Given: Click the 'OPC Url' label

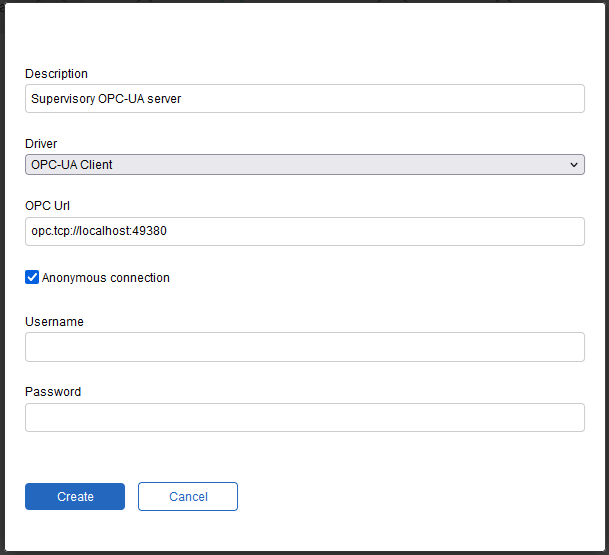Looking at the screenshot, I should click(47, 206).
